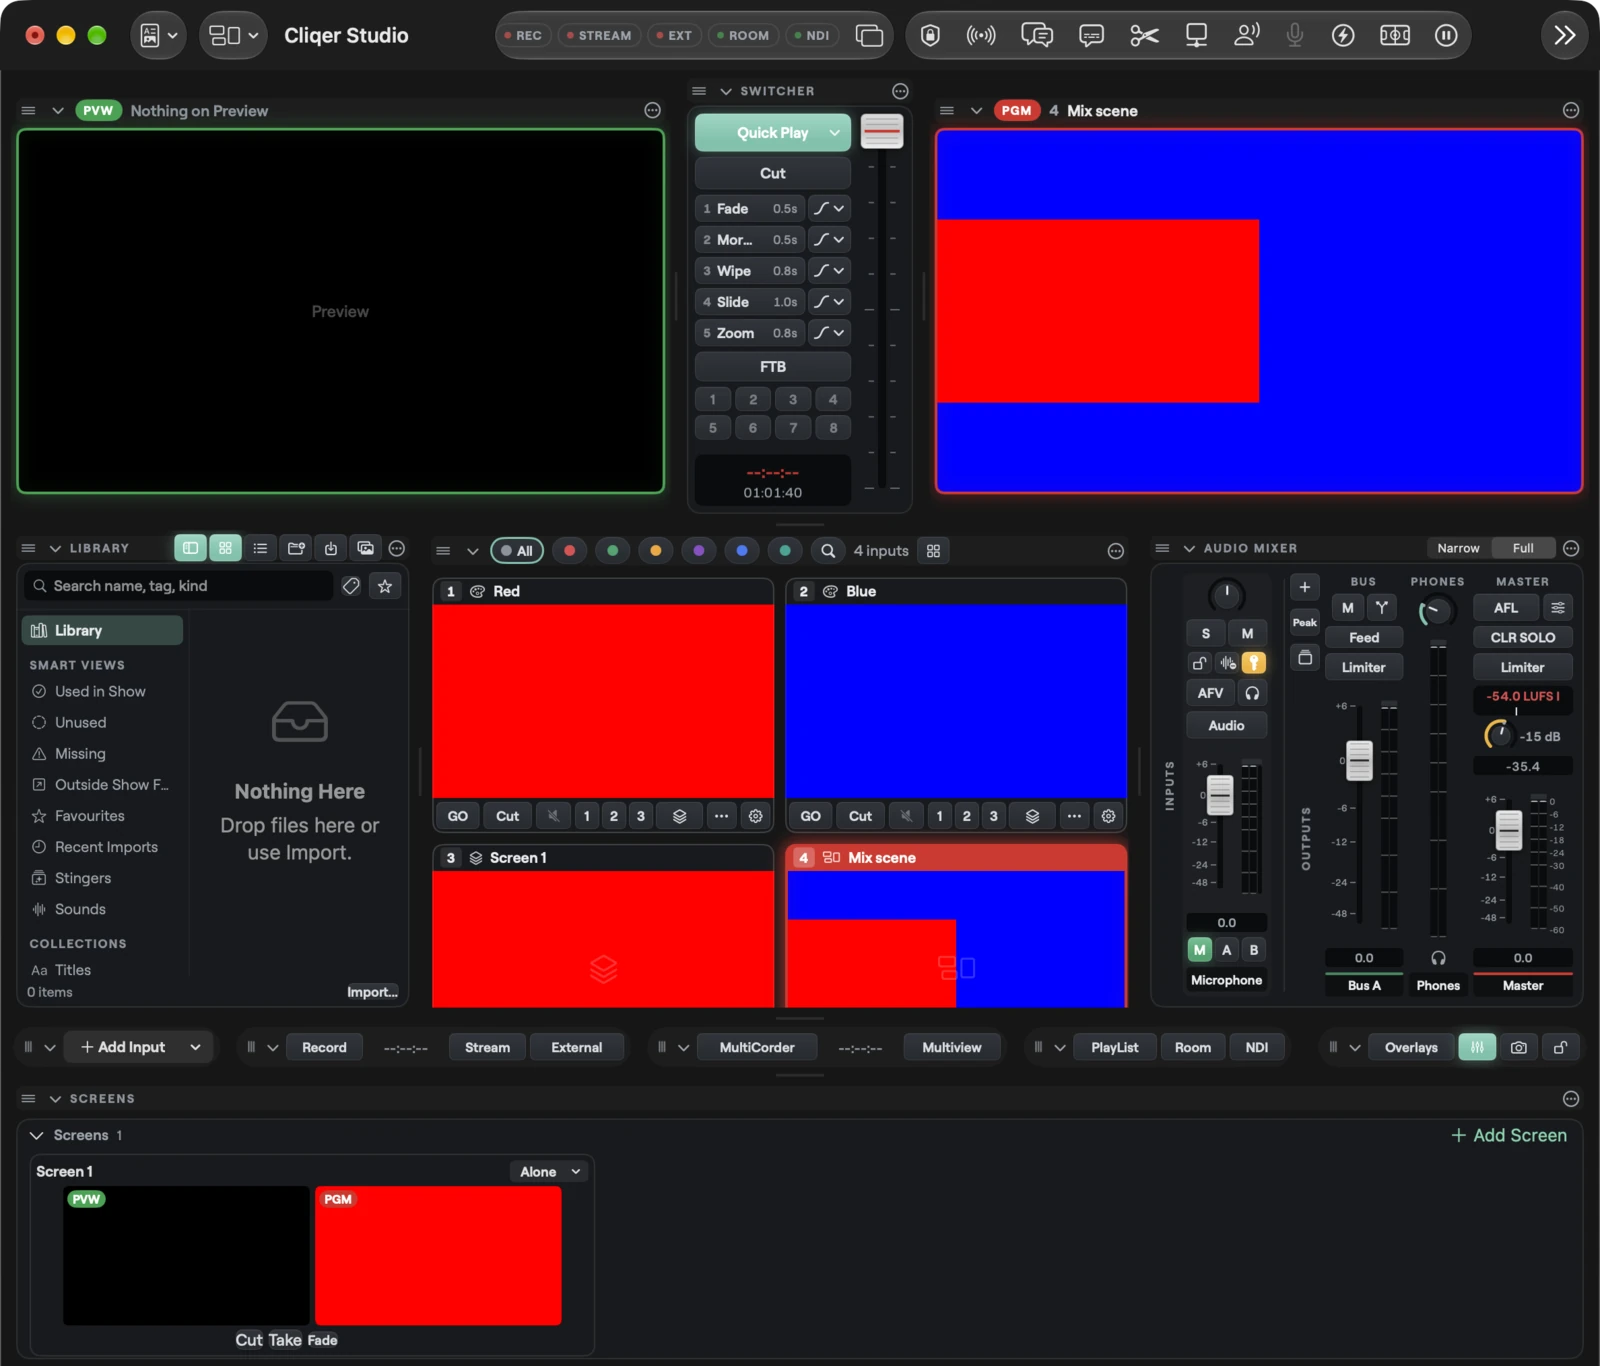Click the tag icon beside library search
The width and height of the screenshot is (1600, 1366).
tap(351, 586)
